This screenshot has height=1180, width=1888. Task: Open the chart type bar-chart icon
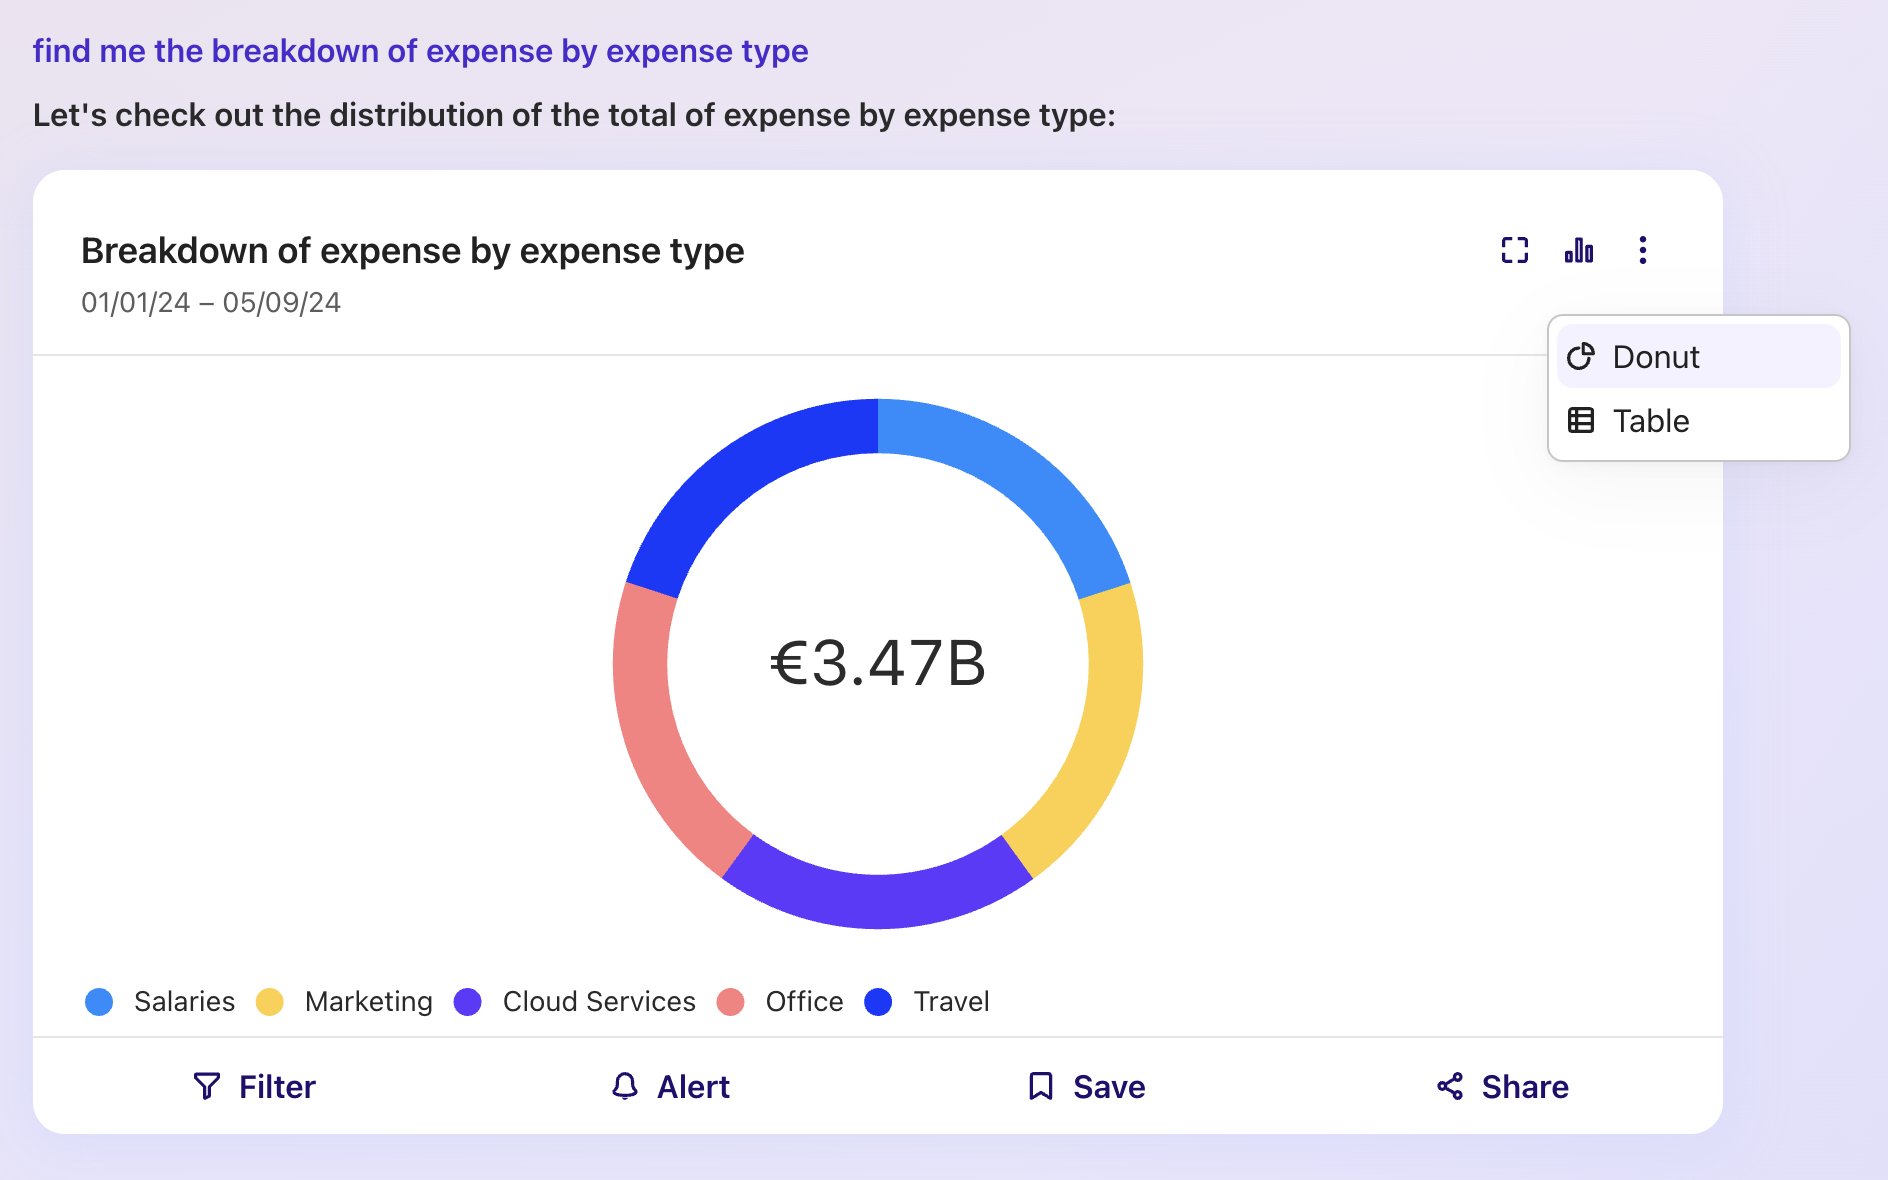click(x=1579, y=250)
